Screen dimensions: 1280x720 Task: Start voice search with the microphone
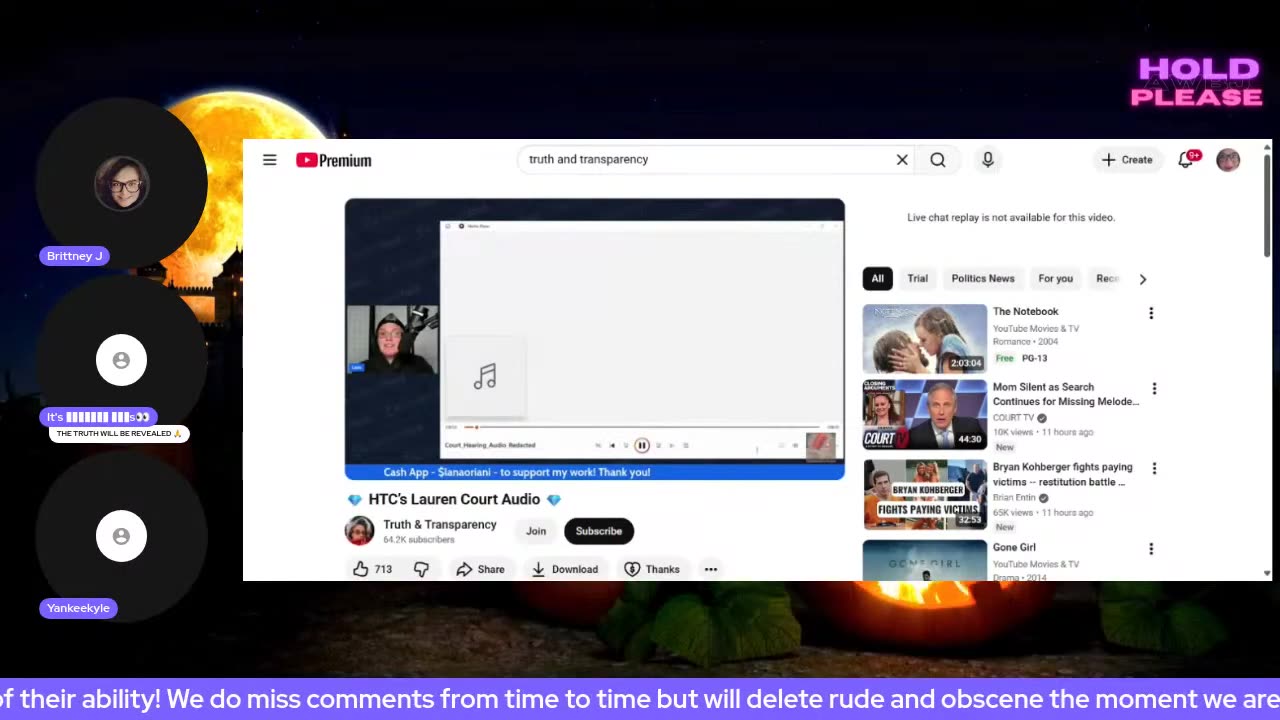click(x=988, y=160)
